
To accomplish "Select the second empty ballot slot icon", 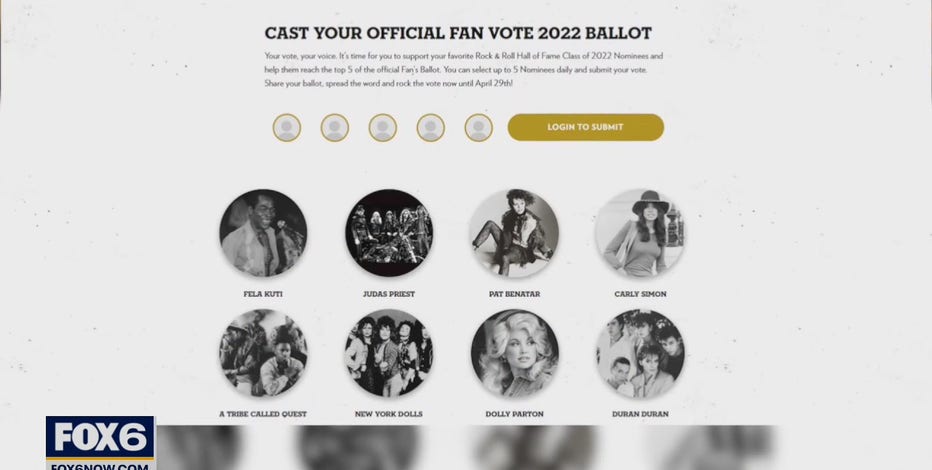I will tap(335, 128).
